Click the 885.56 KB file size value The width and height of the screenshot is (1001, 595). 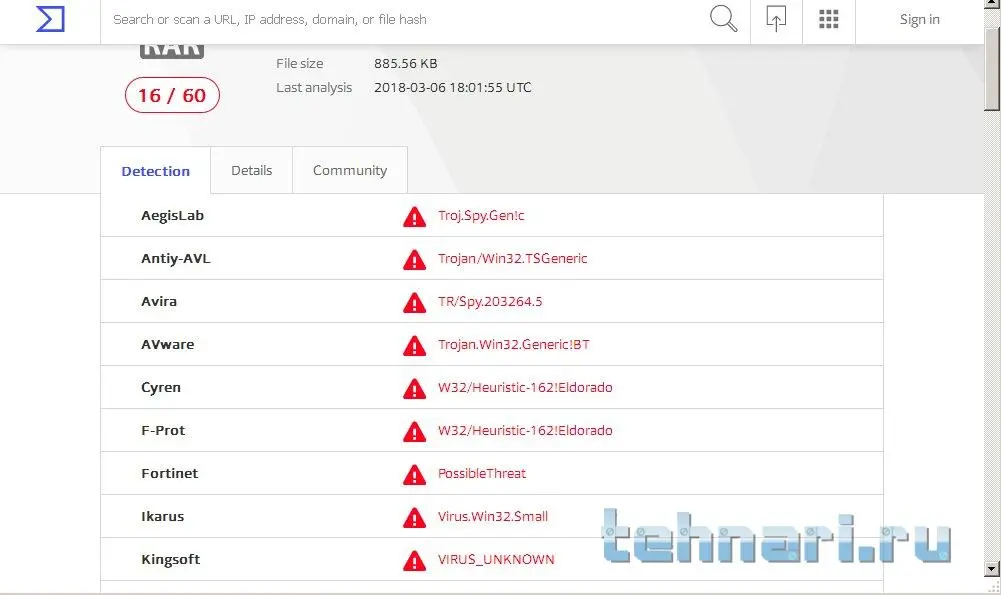(405, 63)
